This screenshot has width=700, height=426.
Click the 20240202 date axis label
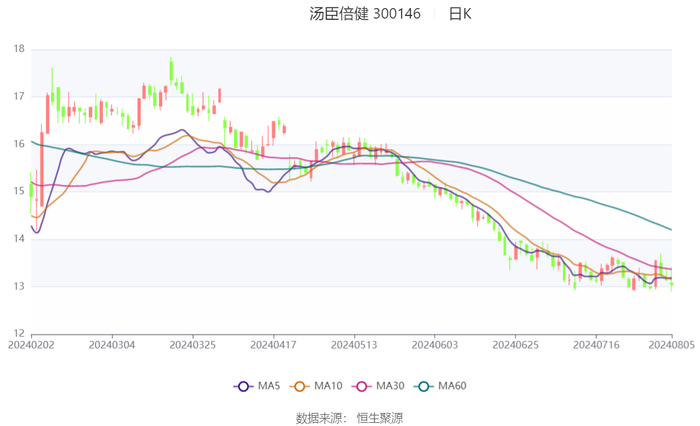pos(31,345)
